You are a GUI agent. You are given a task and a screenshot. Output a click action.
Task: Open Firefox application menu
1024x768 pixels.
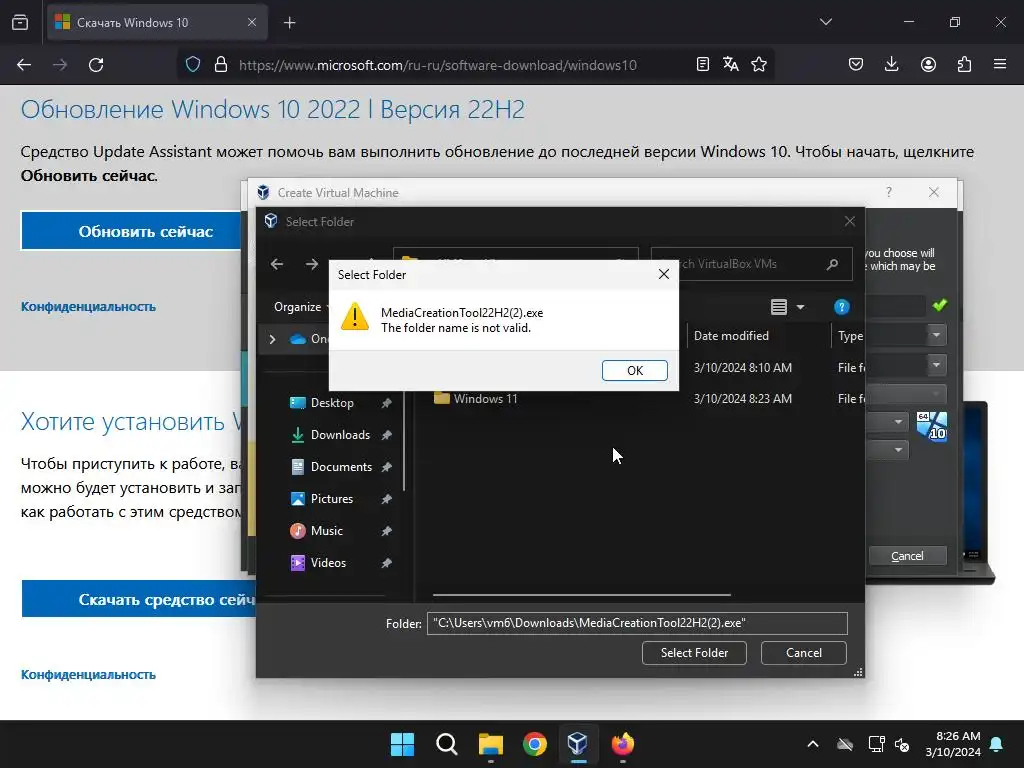[x=1000, y=64]
